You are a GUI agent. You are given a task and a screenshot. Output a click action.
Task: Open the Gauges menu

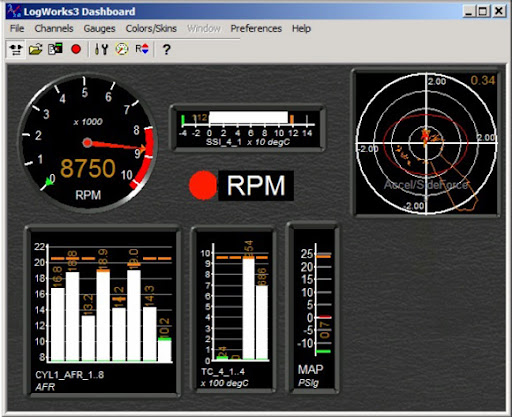[99, 29]
